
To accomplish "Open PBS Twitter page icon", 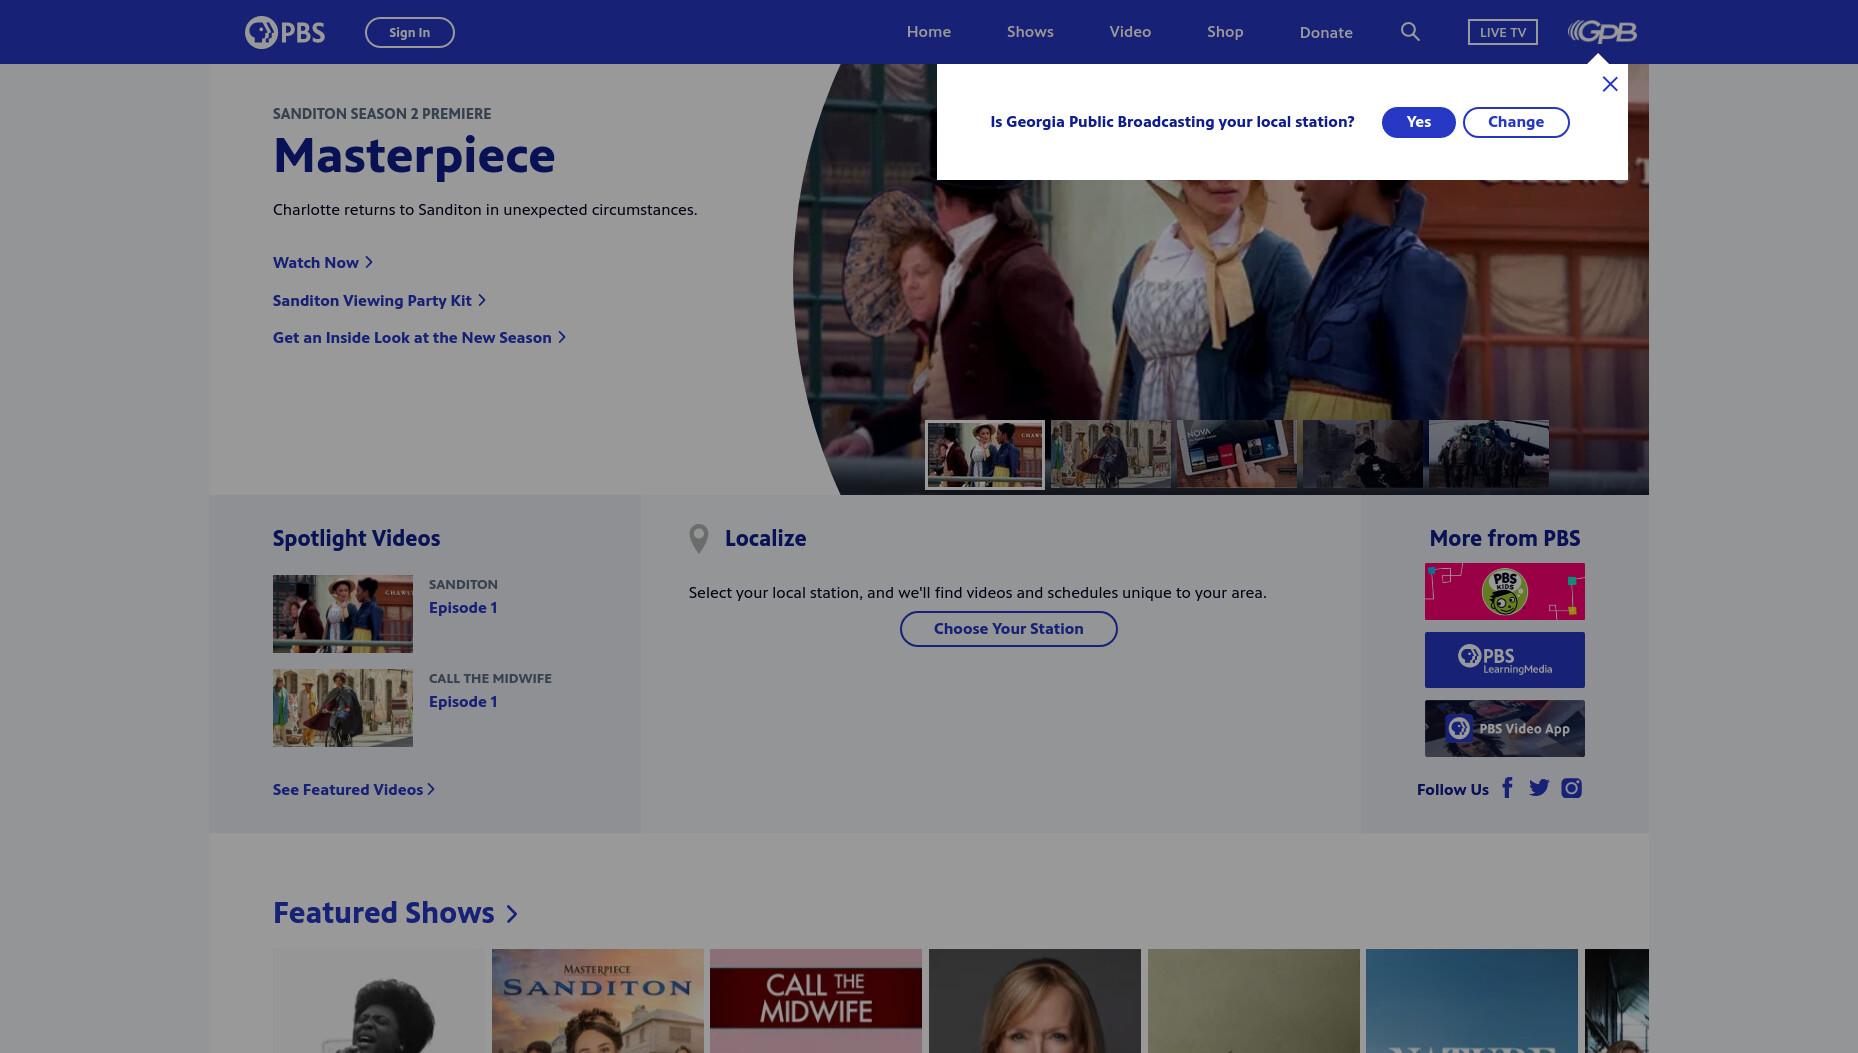I will point(1539,788).
